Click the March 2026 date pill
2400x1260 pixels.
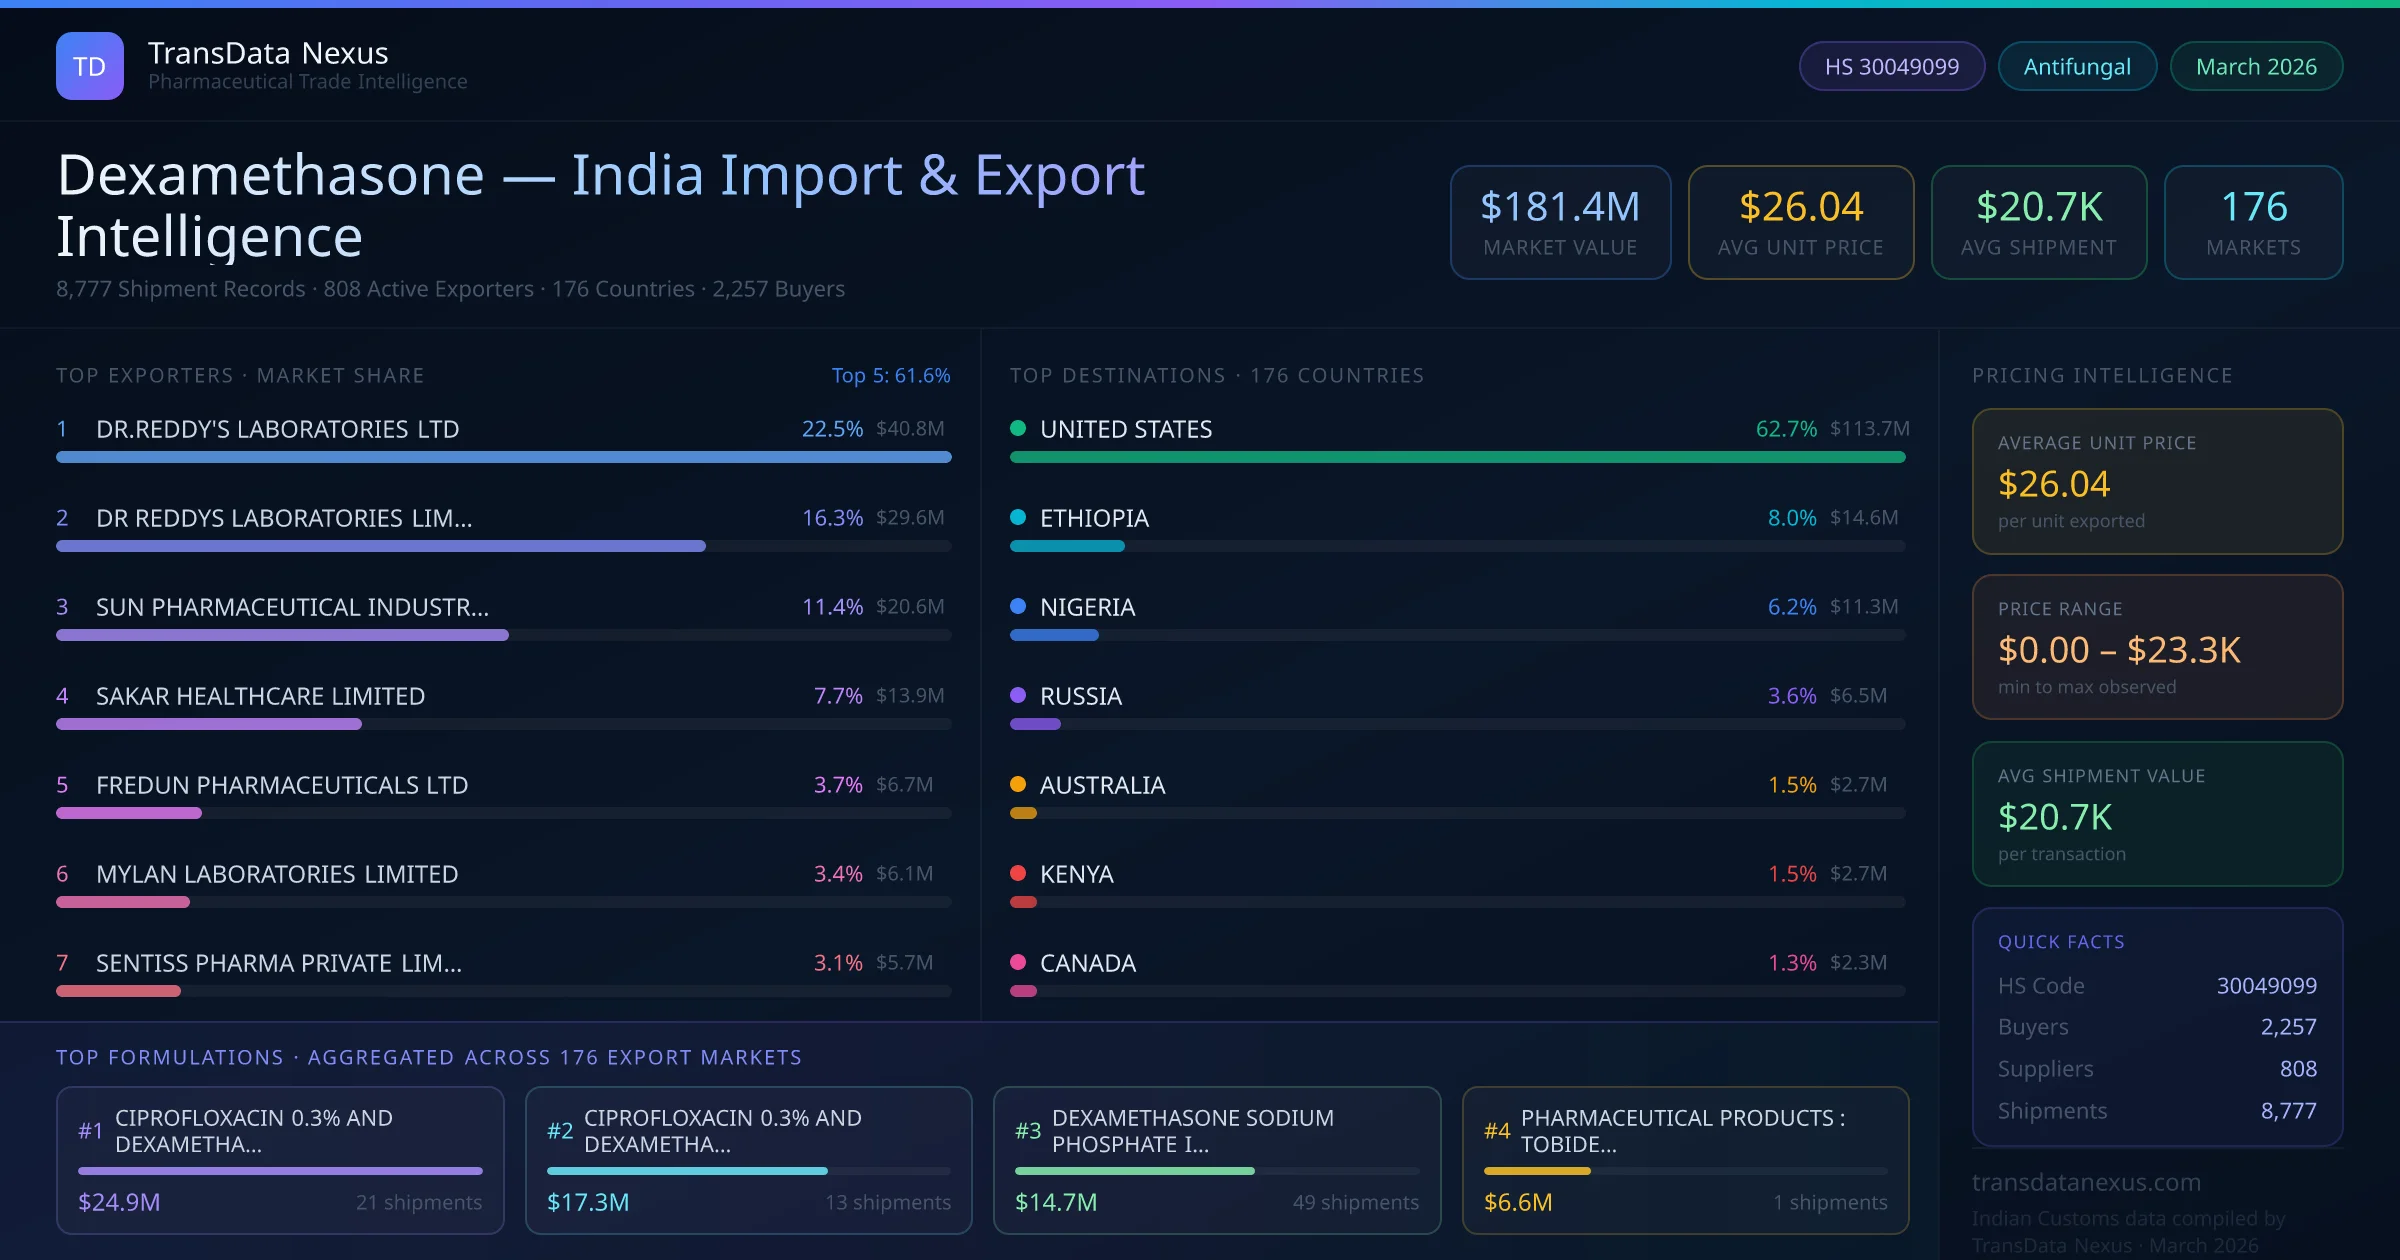pos(2256,66)
